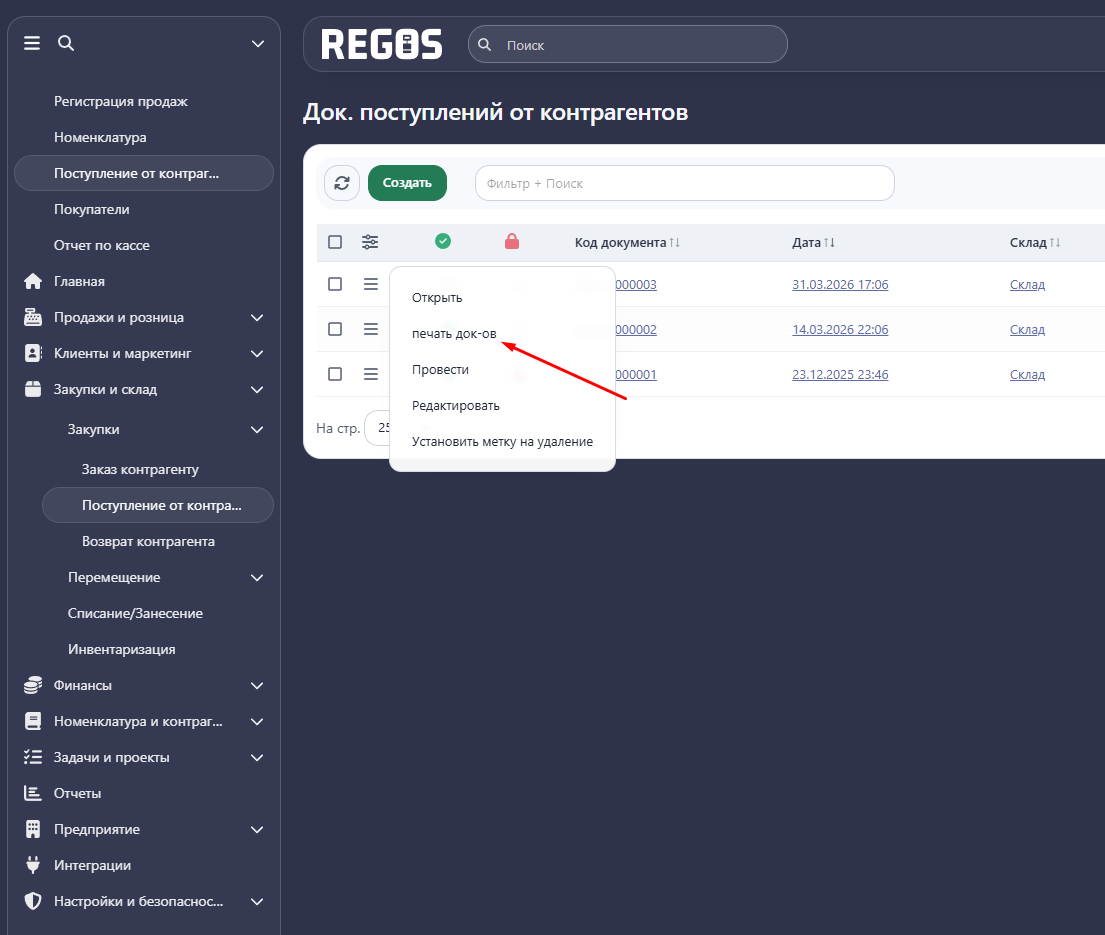This screenshot has width=1105, height=935.
Task: Select Провести in the context menu
Action: (x=440, y=369)
